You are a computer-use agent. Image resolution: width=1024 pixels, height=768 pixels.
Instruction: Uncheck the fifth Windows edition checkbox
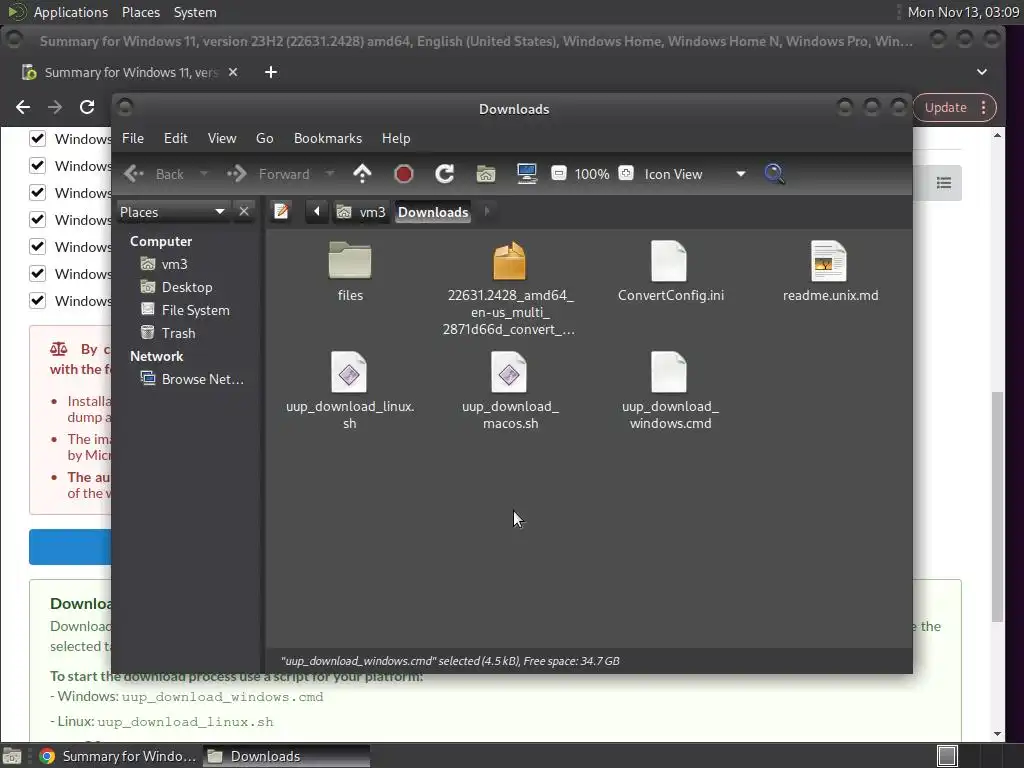(38, 246)
